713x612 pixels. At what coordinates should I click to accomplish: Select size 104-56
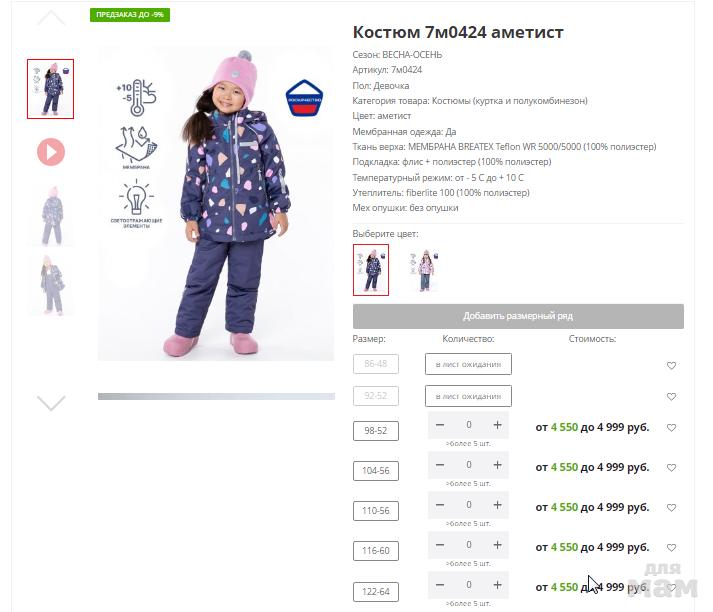pyautogui.click(x=376, y=471)
